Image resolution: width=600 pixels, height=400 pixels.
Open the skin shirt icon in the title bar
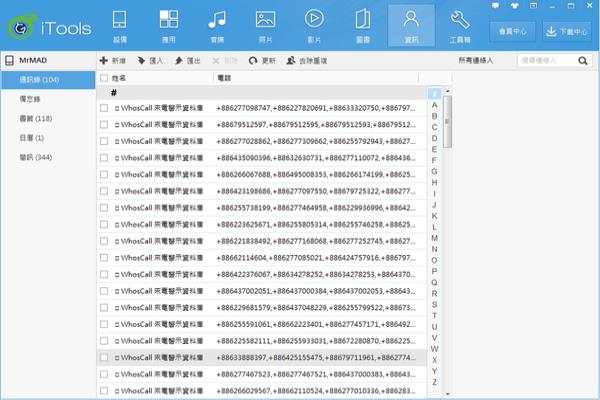click(515, 5)
